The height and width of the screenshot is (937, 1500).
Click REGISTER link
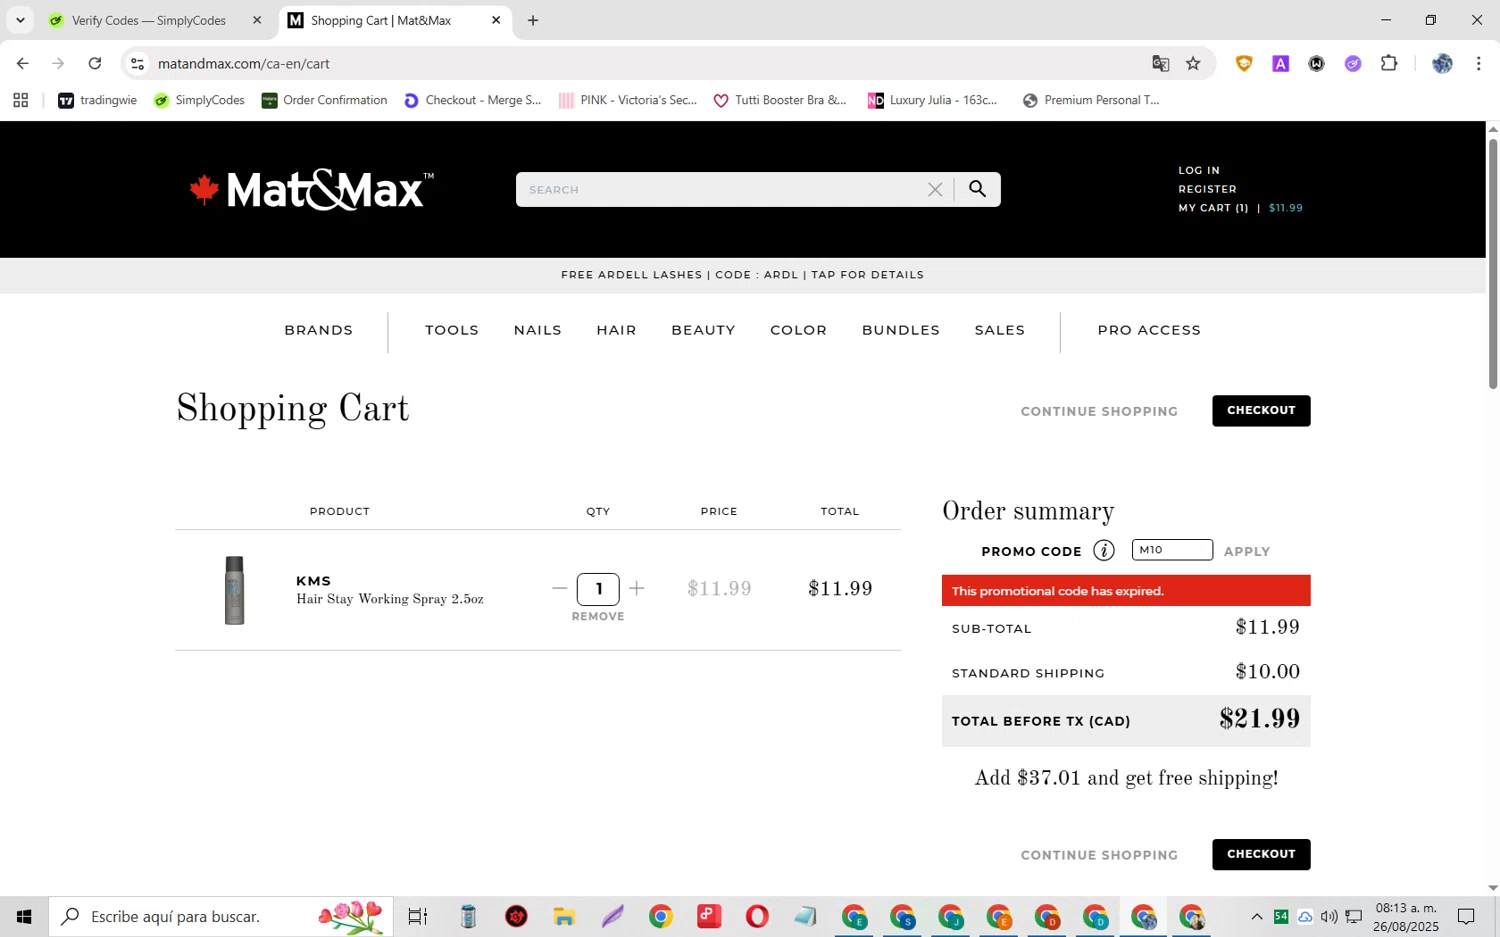(1207, 189)
